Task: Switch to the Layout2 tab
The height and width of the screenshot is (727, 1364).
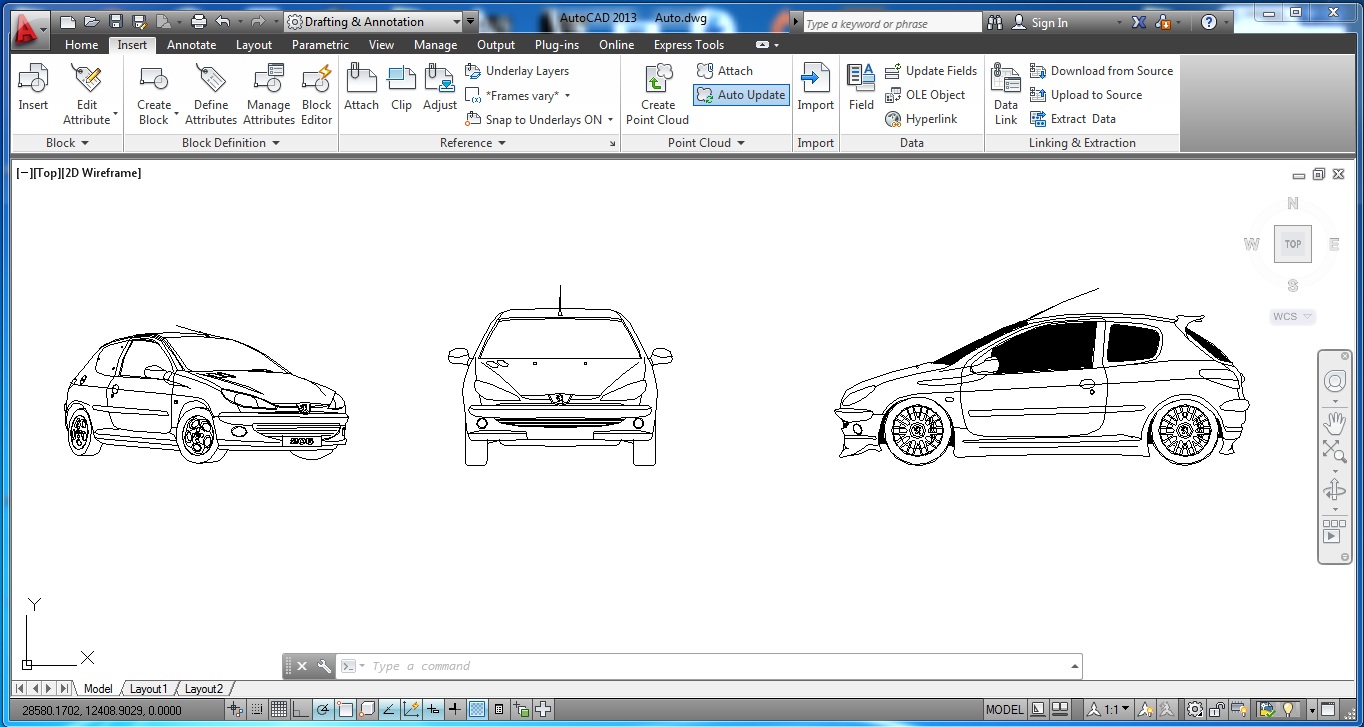Action: [x=203, y=689]
